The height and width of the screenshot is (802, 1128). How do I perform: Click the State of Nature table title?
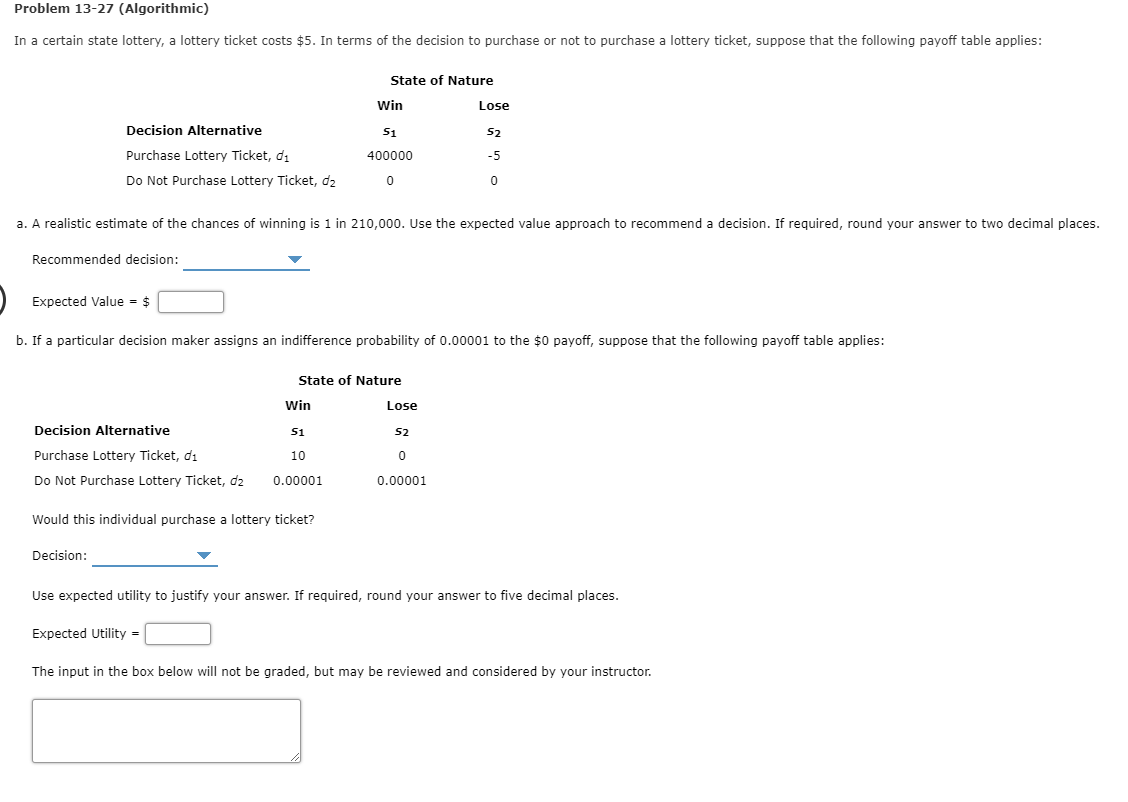pos(441,80)
